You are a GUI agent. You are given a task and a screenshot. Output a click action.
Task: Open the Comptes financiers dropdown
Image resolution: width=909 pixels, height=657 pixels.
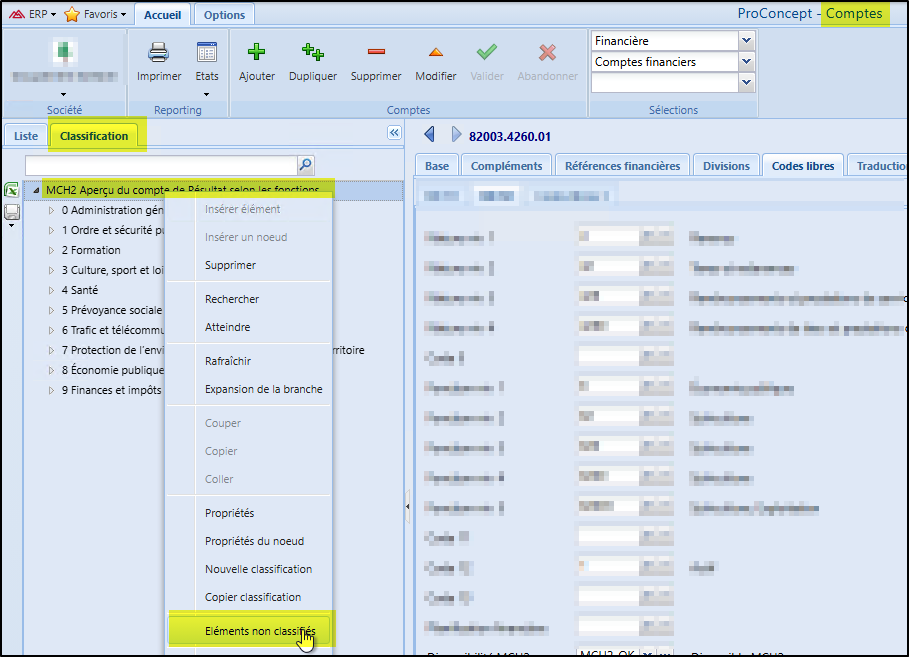(x=746, y=62)
